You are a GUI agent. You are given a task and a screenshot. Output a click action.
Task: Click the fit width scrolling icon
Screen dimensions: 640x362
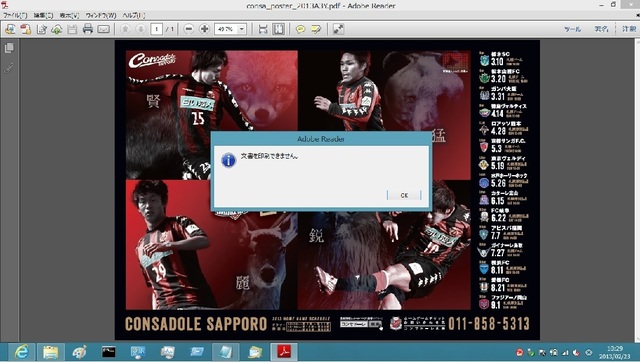pos(263,29)
